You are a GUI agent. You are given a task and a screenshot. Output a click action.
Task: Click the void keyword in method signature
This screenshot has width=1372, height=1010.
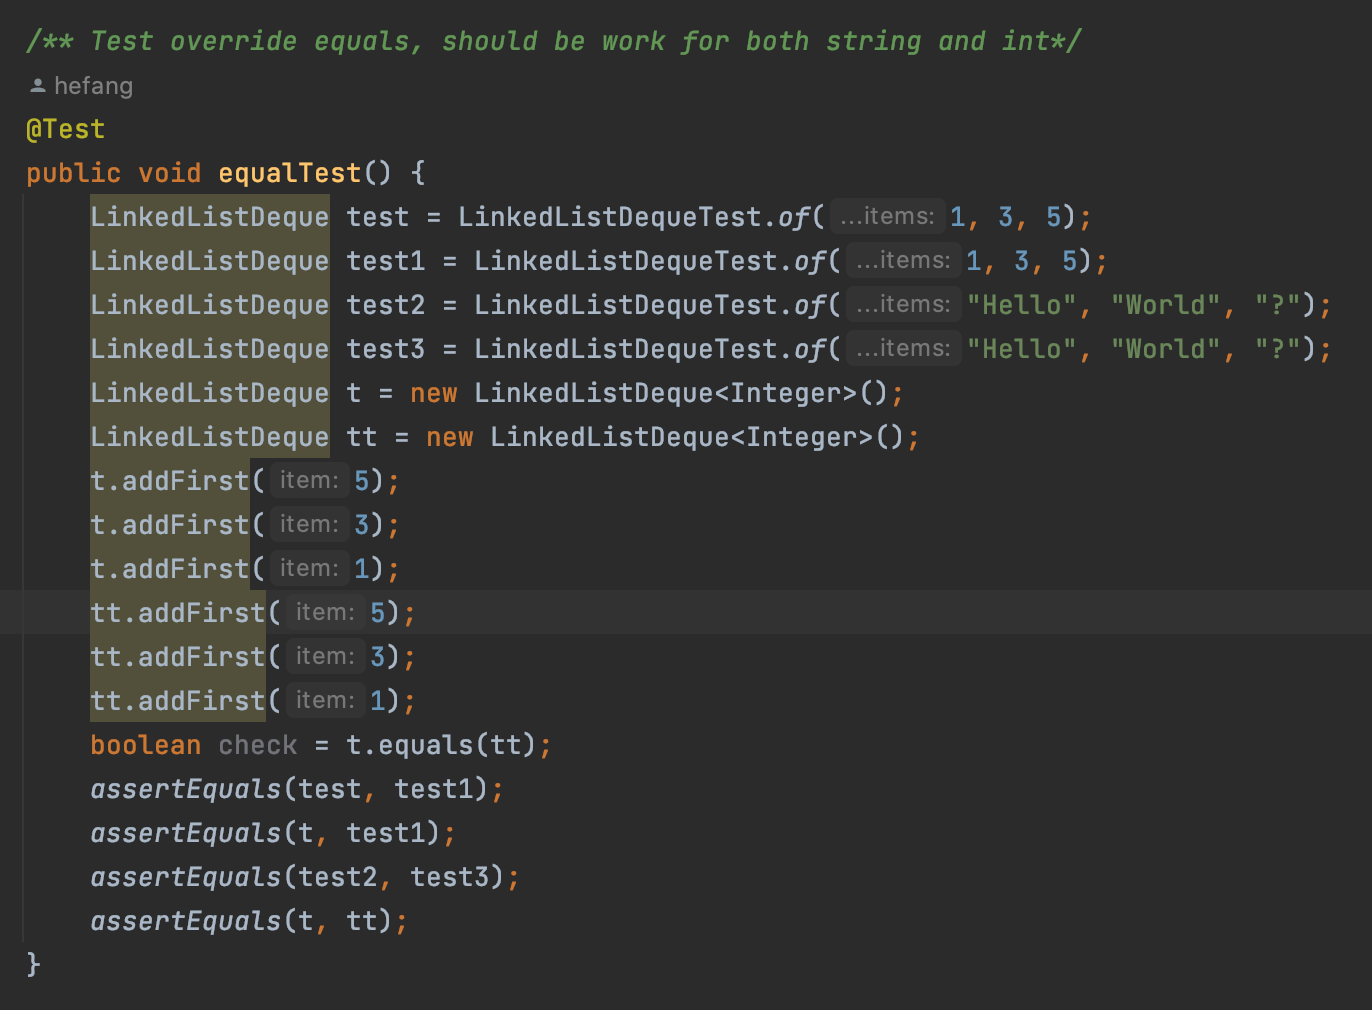[169, 173]
